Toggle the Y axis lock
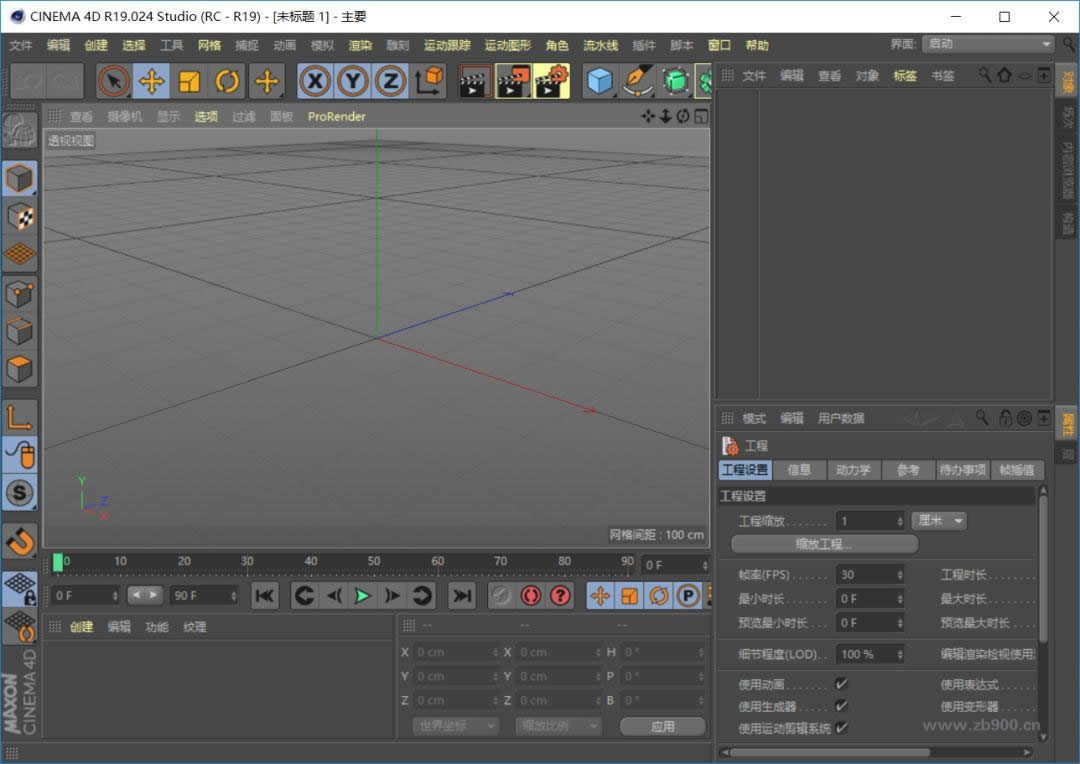 (351, 81)
